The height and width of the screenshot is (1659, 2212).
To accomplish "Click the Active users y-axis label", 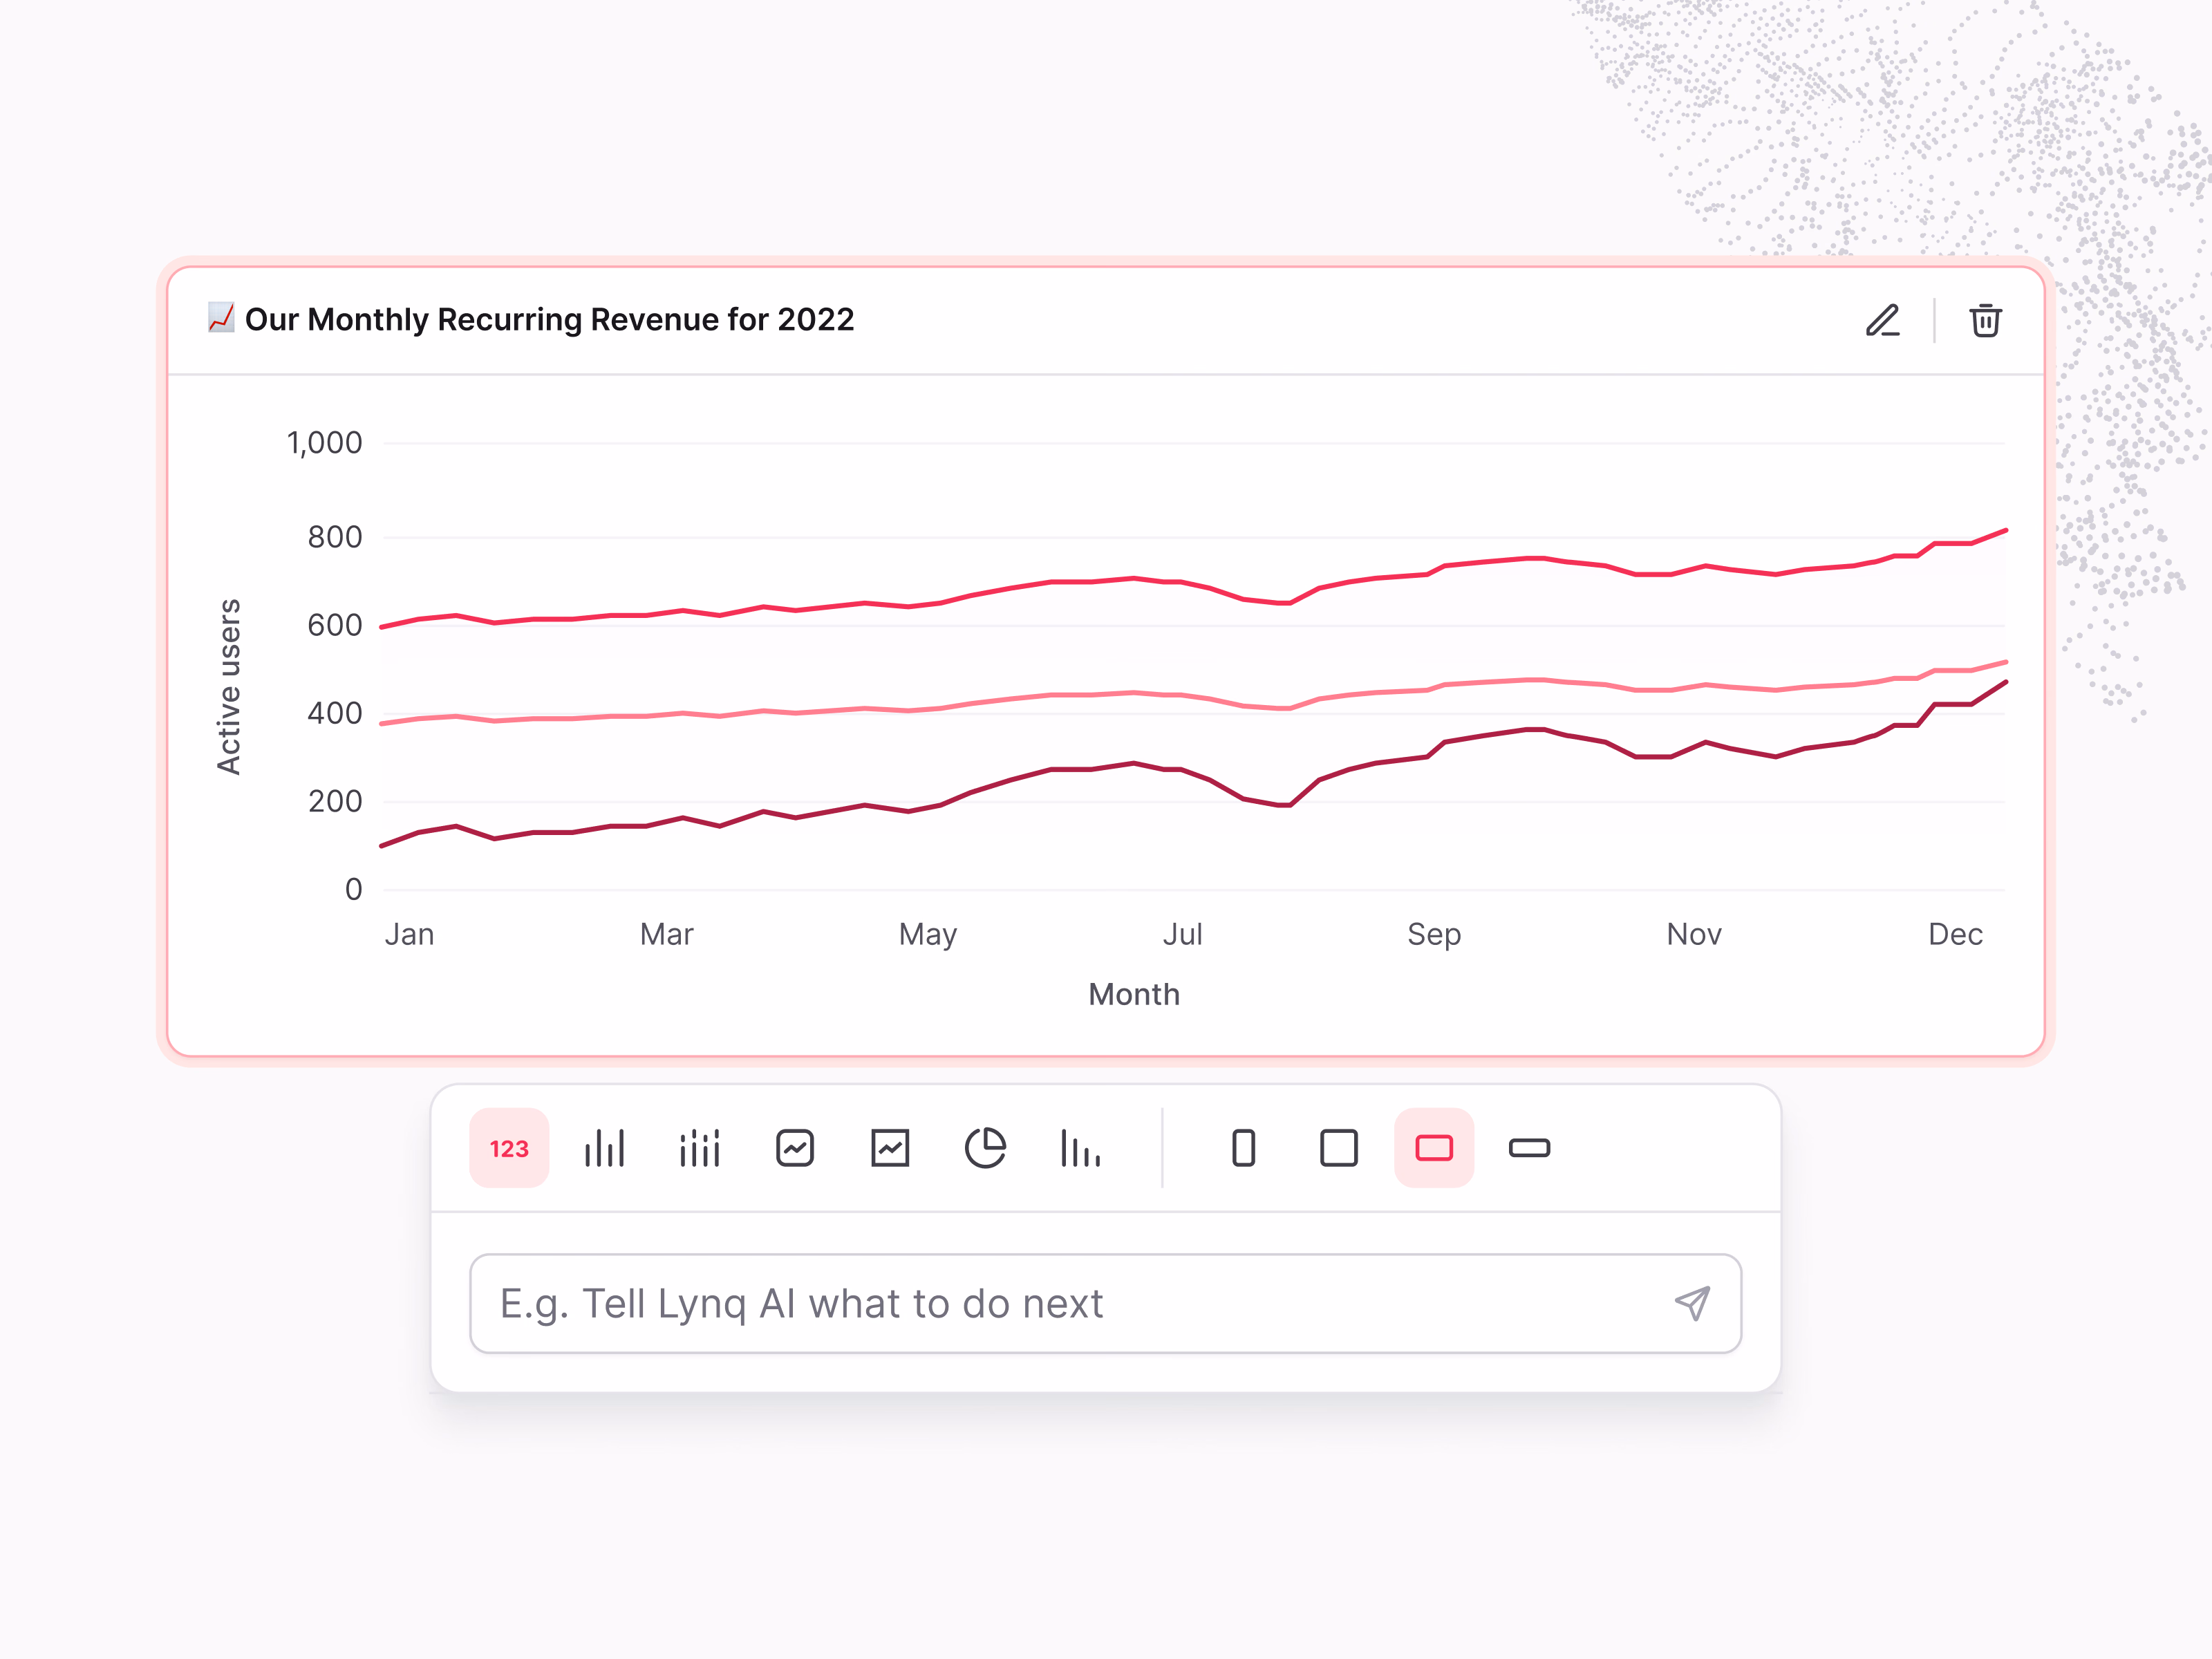I will pyautogui.click(x=229, y=687).
